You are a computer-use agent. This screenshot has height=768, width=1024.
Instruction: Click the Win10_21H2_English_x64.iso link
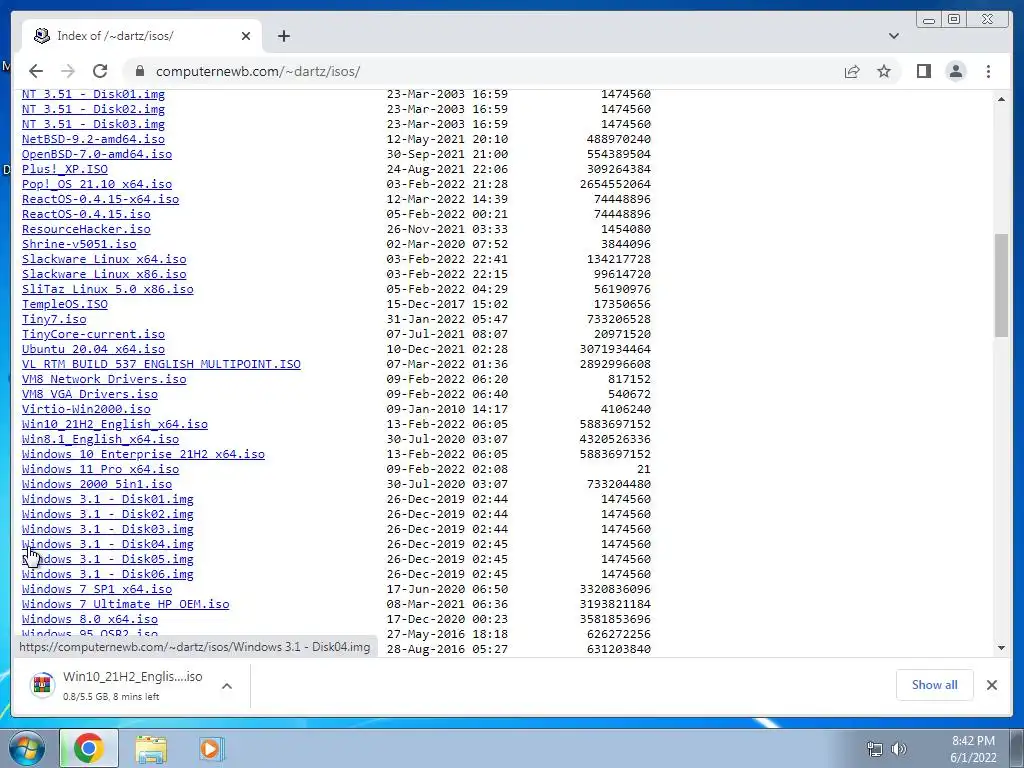click(x=115, y=424)
